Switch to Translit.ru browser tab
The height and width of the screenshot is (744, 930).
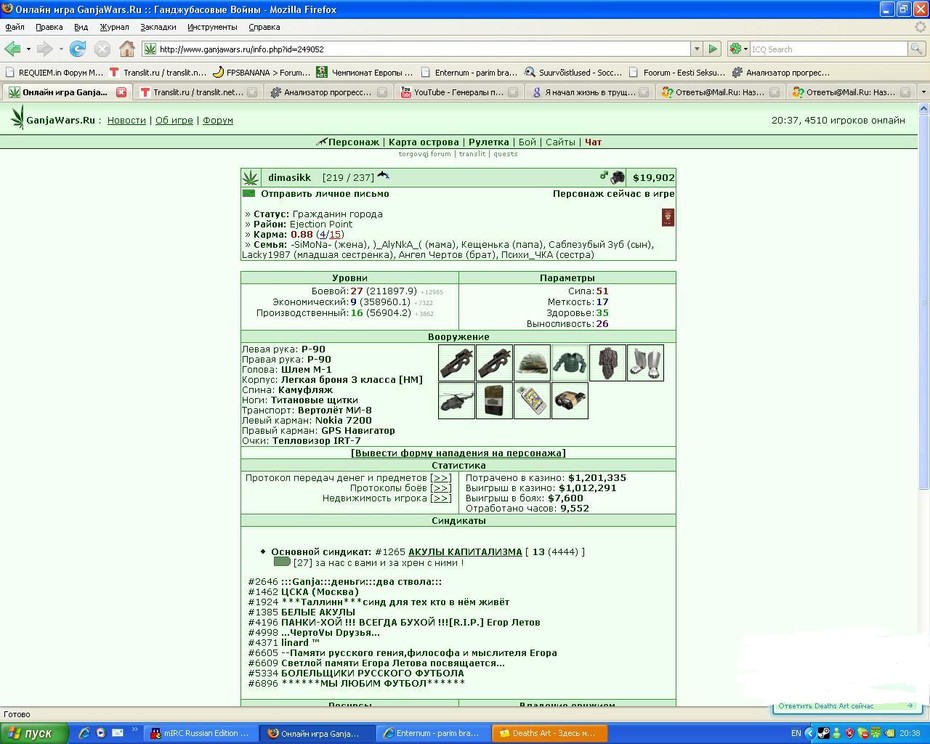198,92
